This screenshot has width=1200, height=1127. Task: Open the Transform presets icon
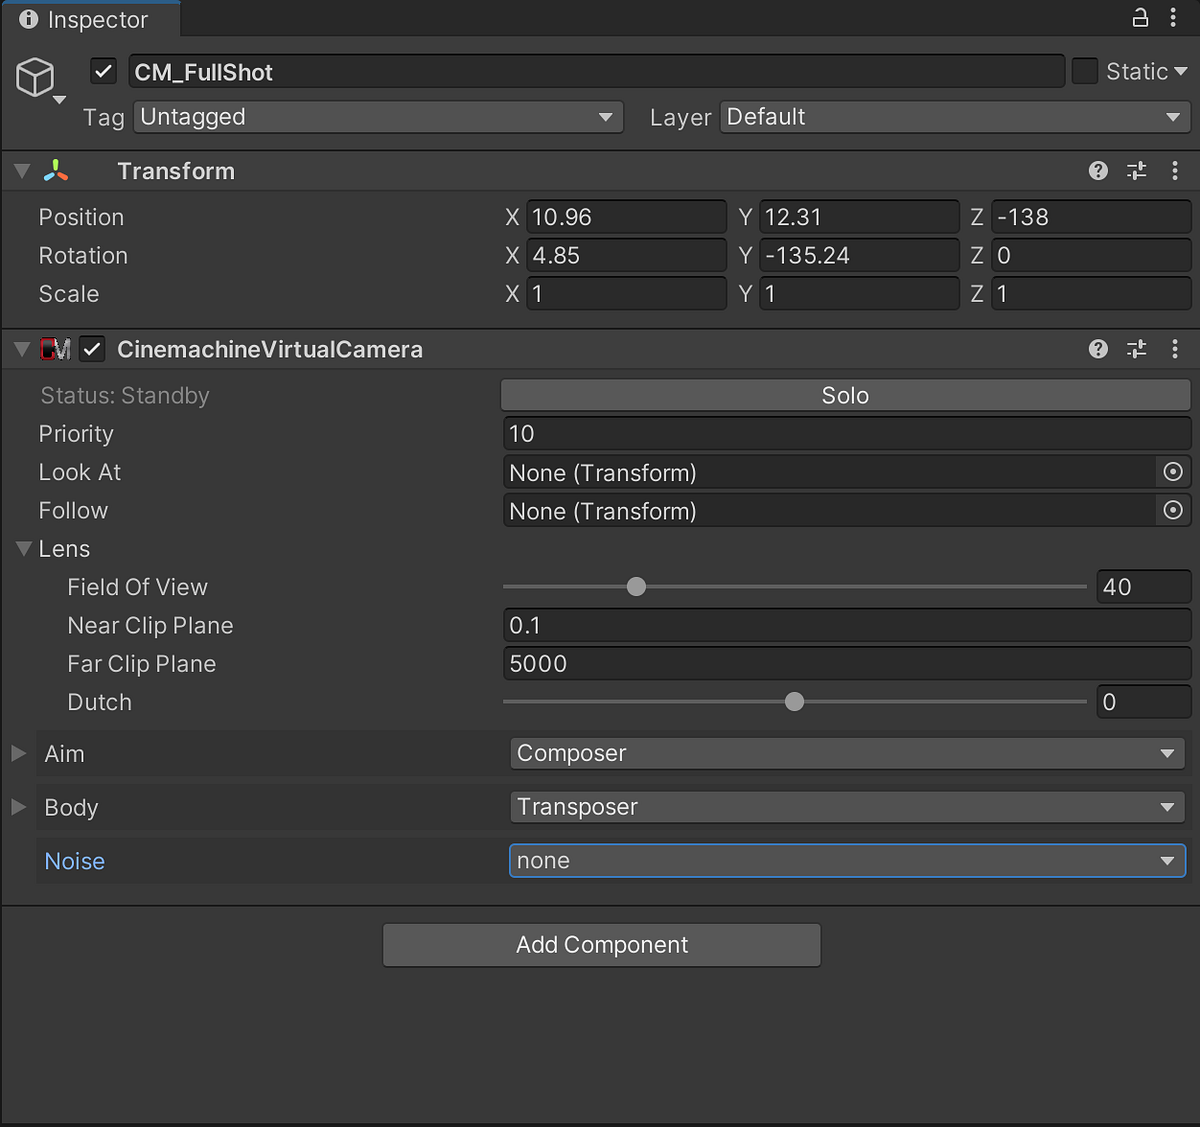pyautogui.click(x=1136, y=170)
